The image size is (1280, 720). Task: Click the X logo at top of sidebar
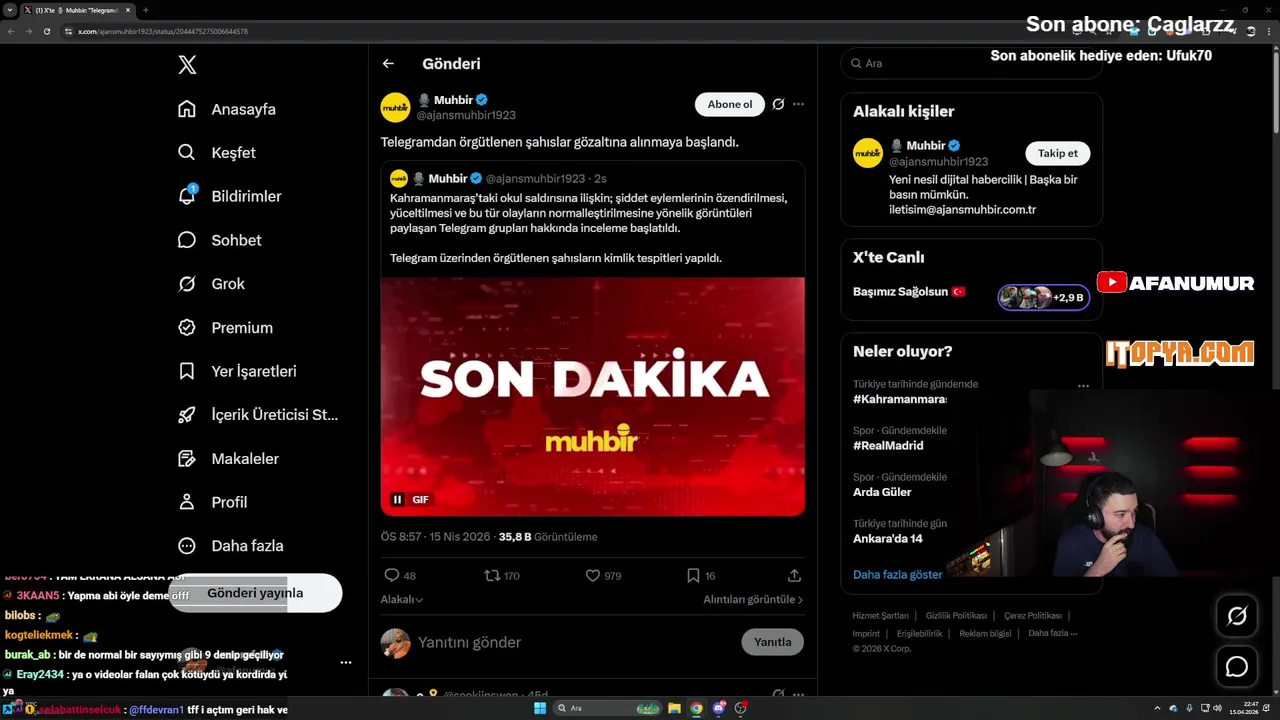tap(187, 65)
